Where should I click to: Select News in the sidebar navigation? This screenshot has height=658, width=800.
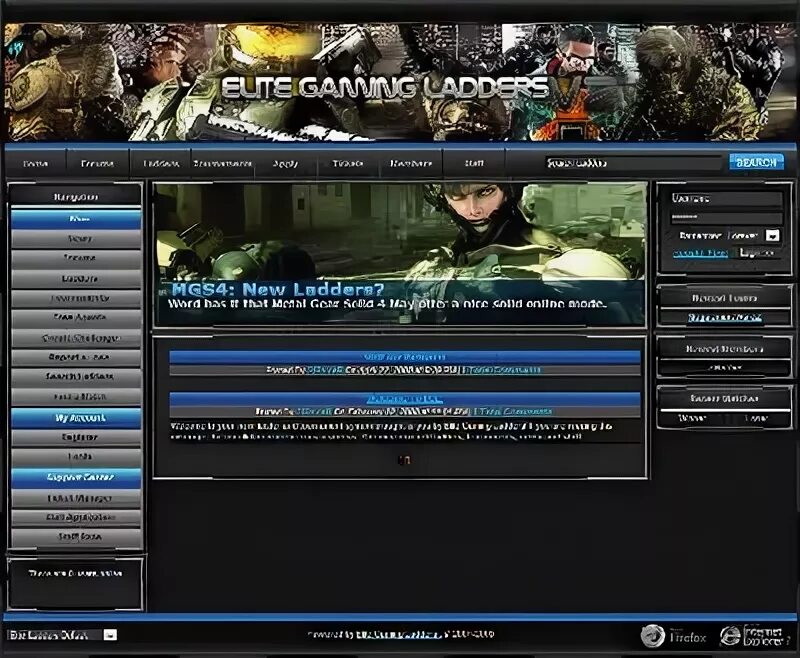pos(77,239)
